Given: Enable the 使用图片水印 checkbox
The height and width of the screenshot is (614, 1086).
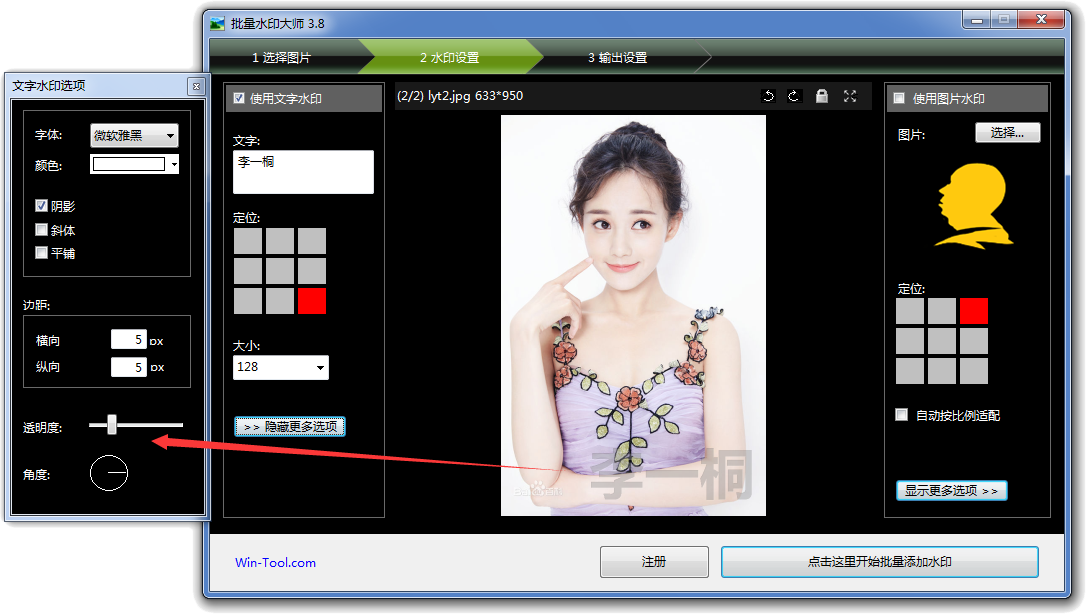Looking at the screenshot, I should (899, 98).
